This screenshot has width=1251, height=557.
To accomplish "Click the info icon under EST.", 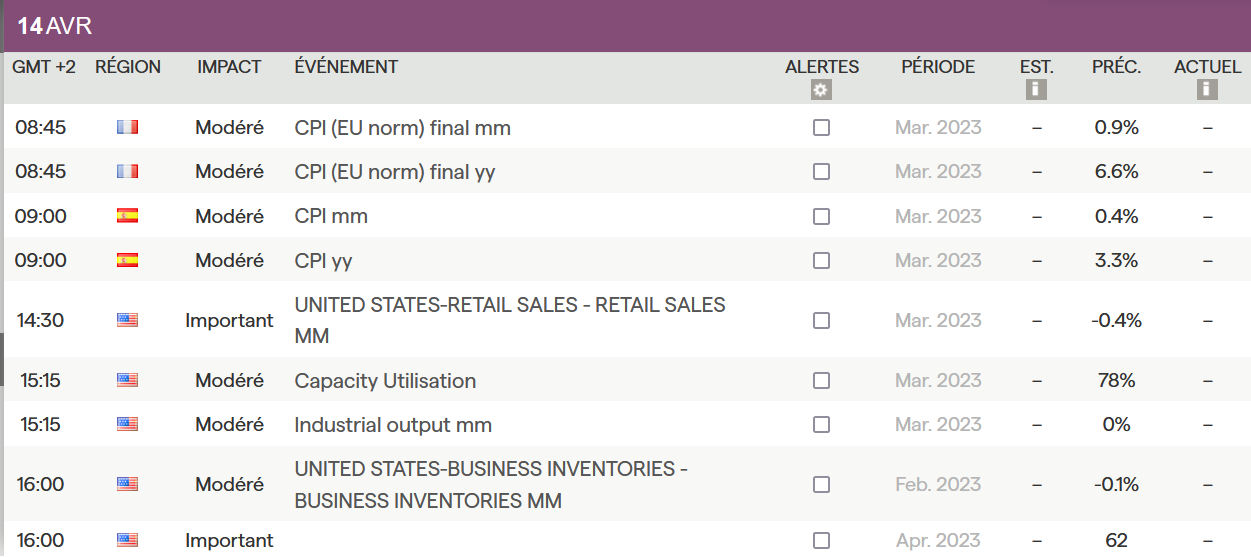I will (1036, 90).
